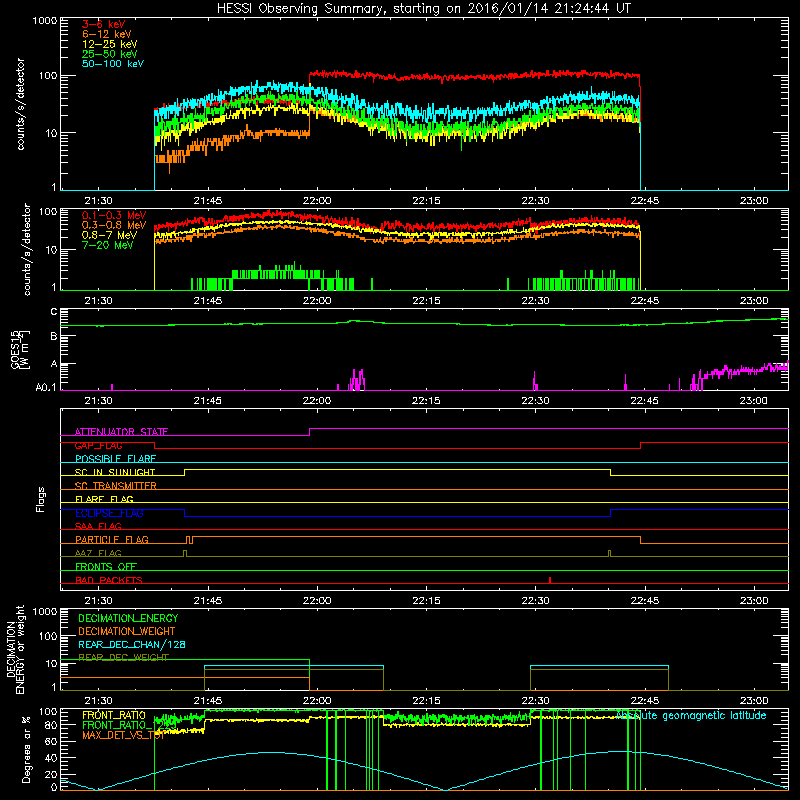The width and height of the screenshot is (800, 800).
Task: Click the Degrees or % axis title
Action: 26,749
